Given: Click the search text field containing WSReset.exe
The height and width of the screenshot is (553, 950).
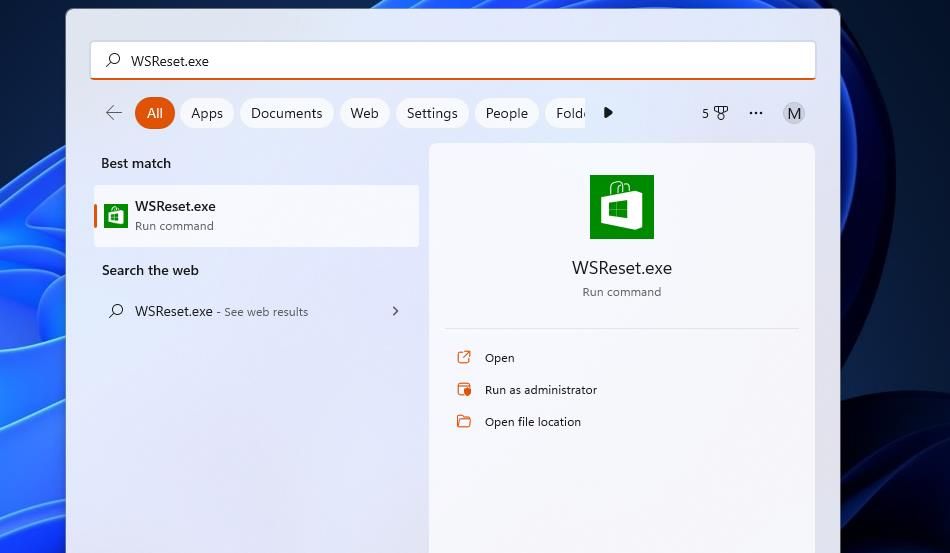Looking at the screenshot, I should coord(453,61).
